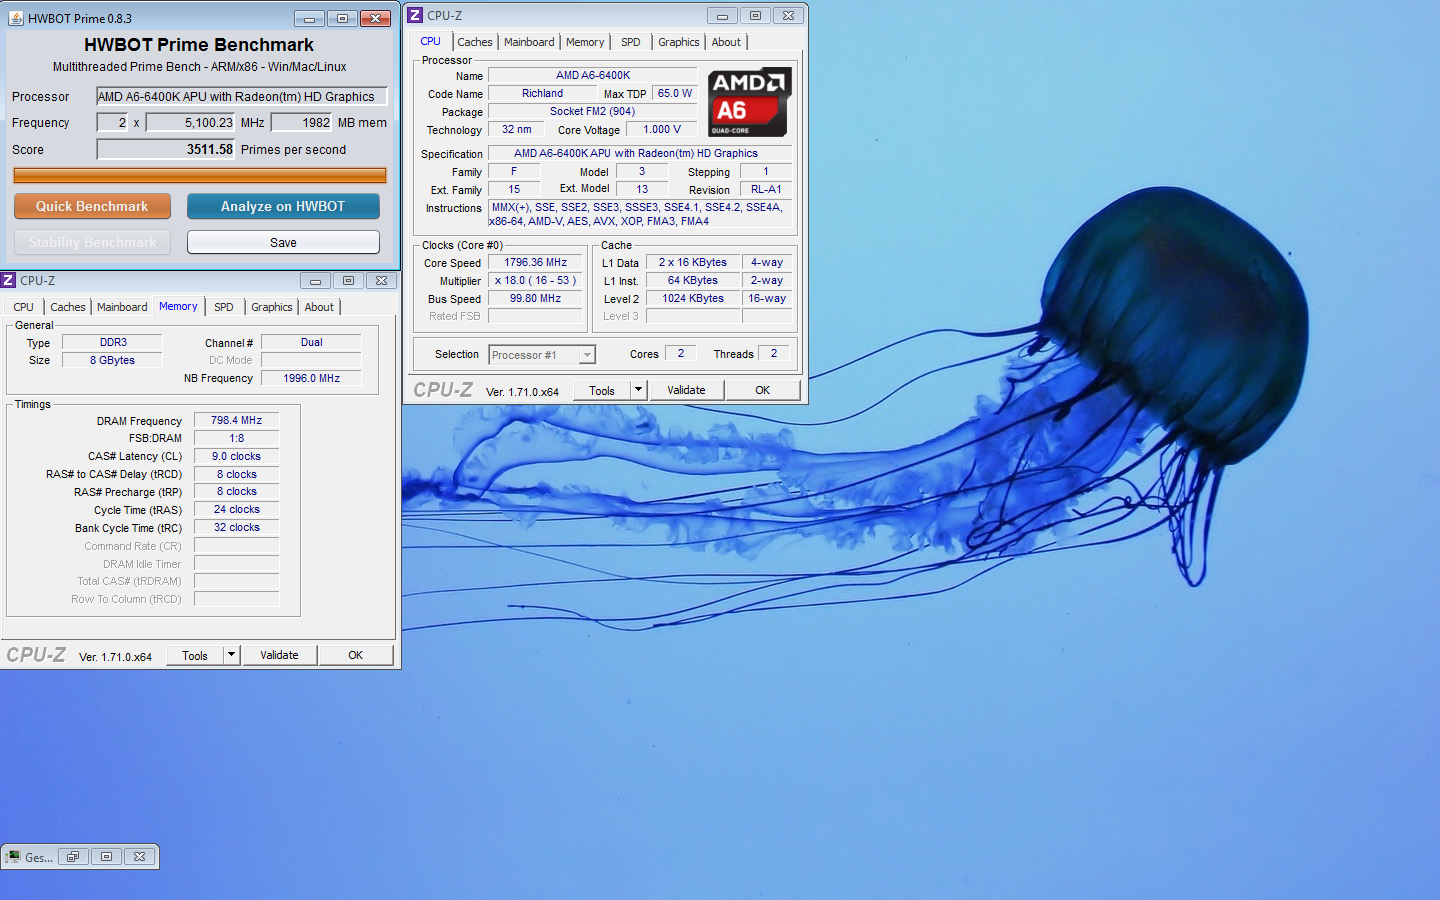The height and width of the screenshot is (900, 1440).
Task: Click the Package value Socket FM2 (904)
Action: pos(592,111)
